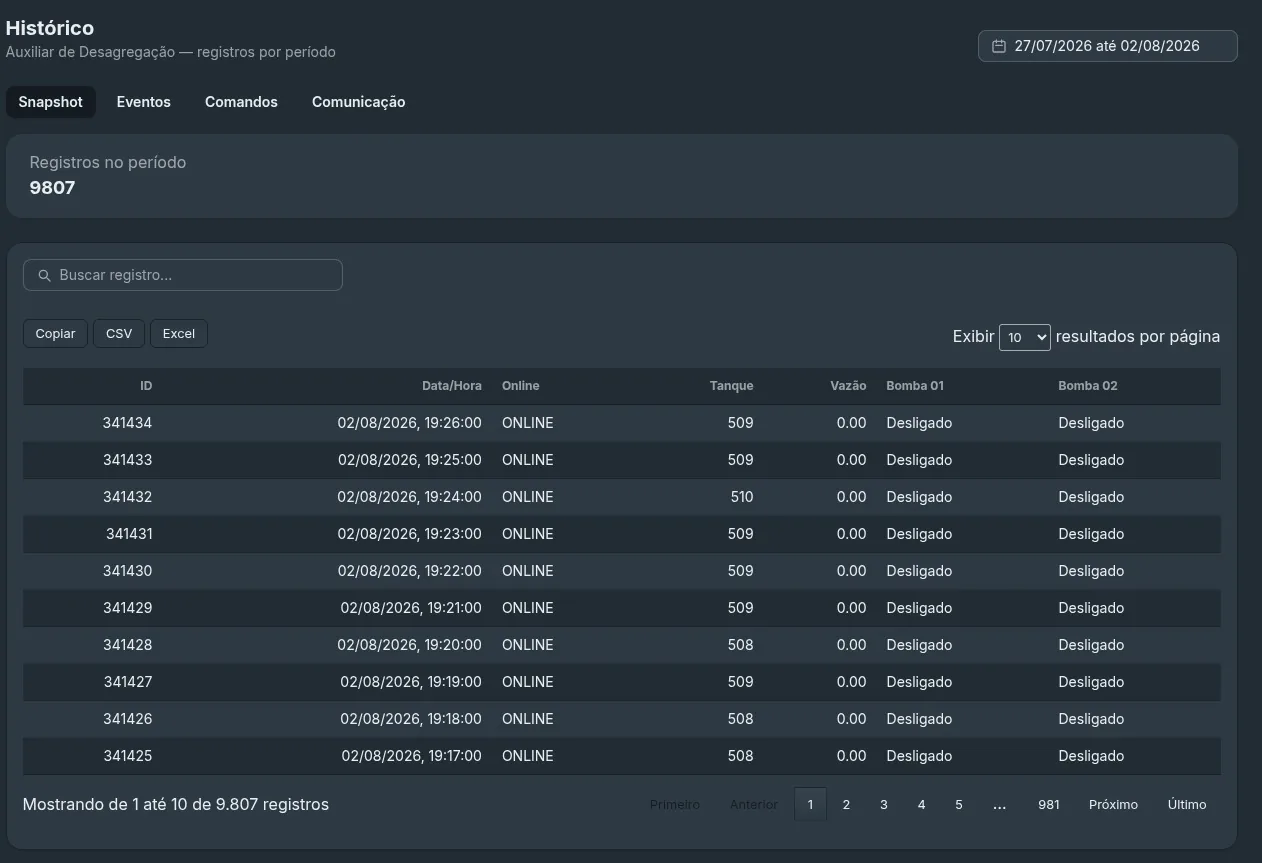Click timestamp 02/08/2026, 19:21:00
The width and height of the screenshot is (1262, 863).
coord(411,608)
